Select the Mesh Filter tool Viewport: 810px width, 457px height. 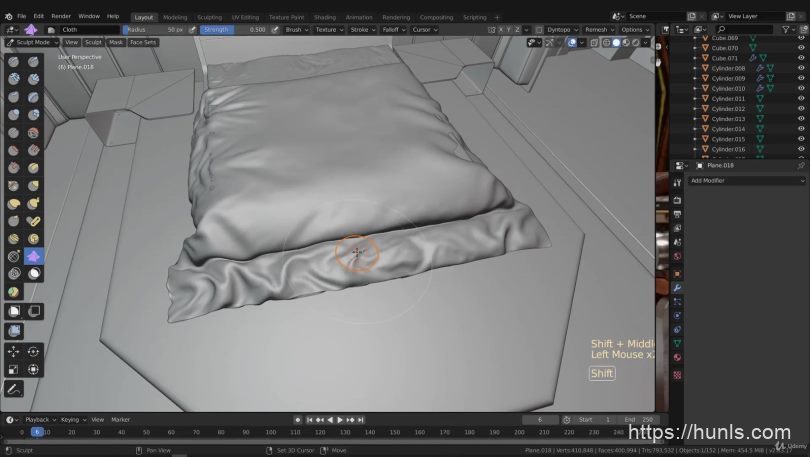[13, 331]
